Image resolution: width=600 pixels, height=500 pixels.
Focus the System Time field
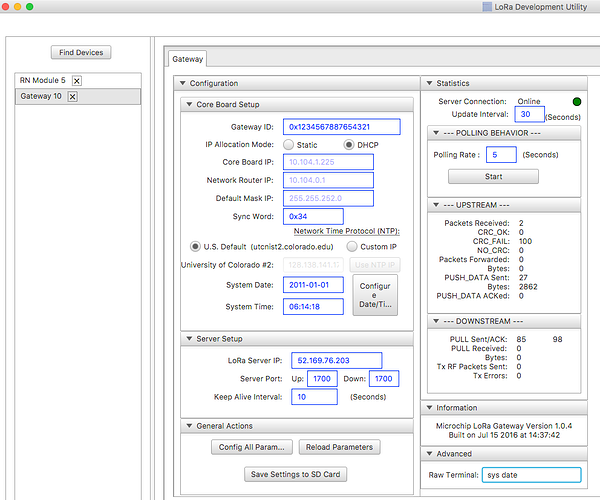[x=313, y=306]
